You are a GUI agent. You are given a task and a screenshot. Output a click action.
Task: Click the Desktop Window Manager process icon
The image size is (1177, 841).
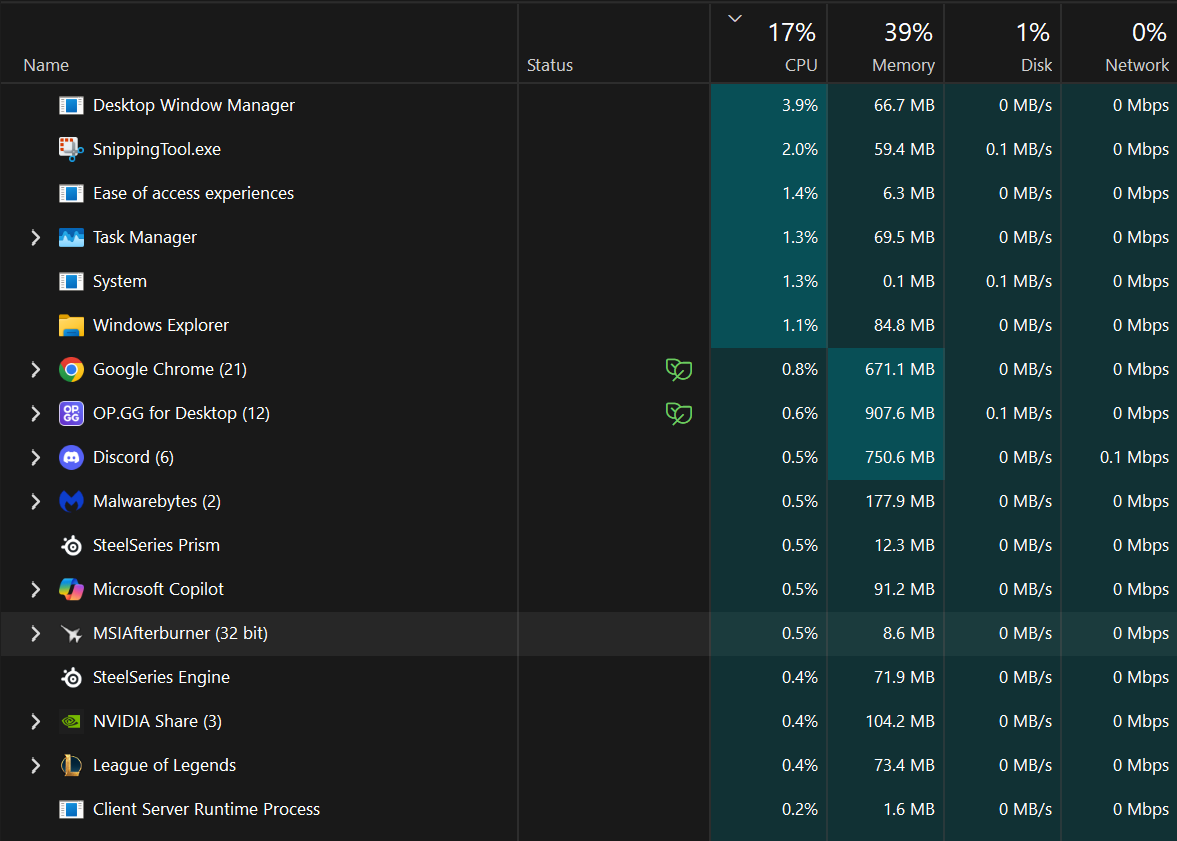pos(71,105)
